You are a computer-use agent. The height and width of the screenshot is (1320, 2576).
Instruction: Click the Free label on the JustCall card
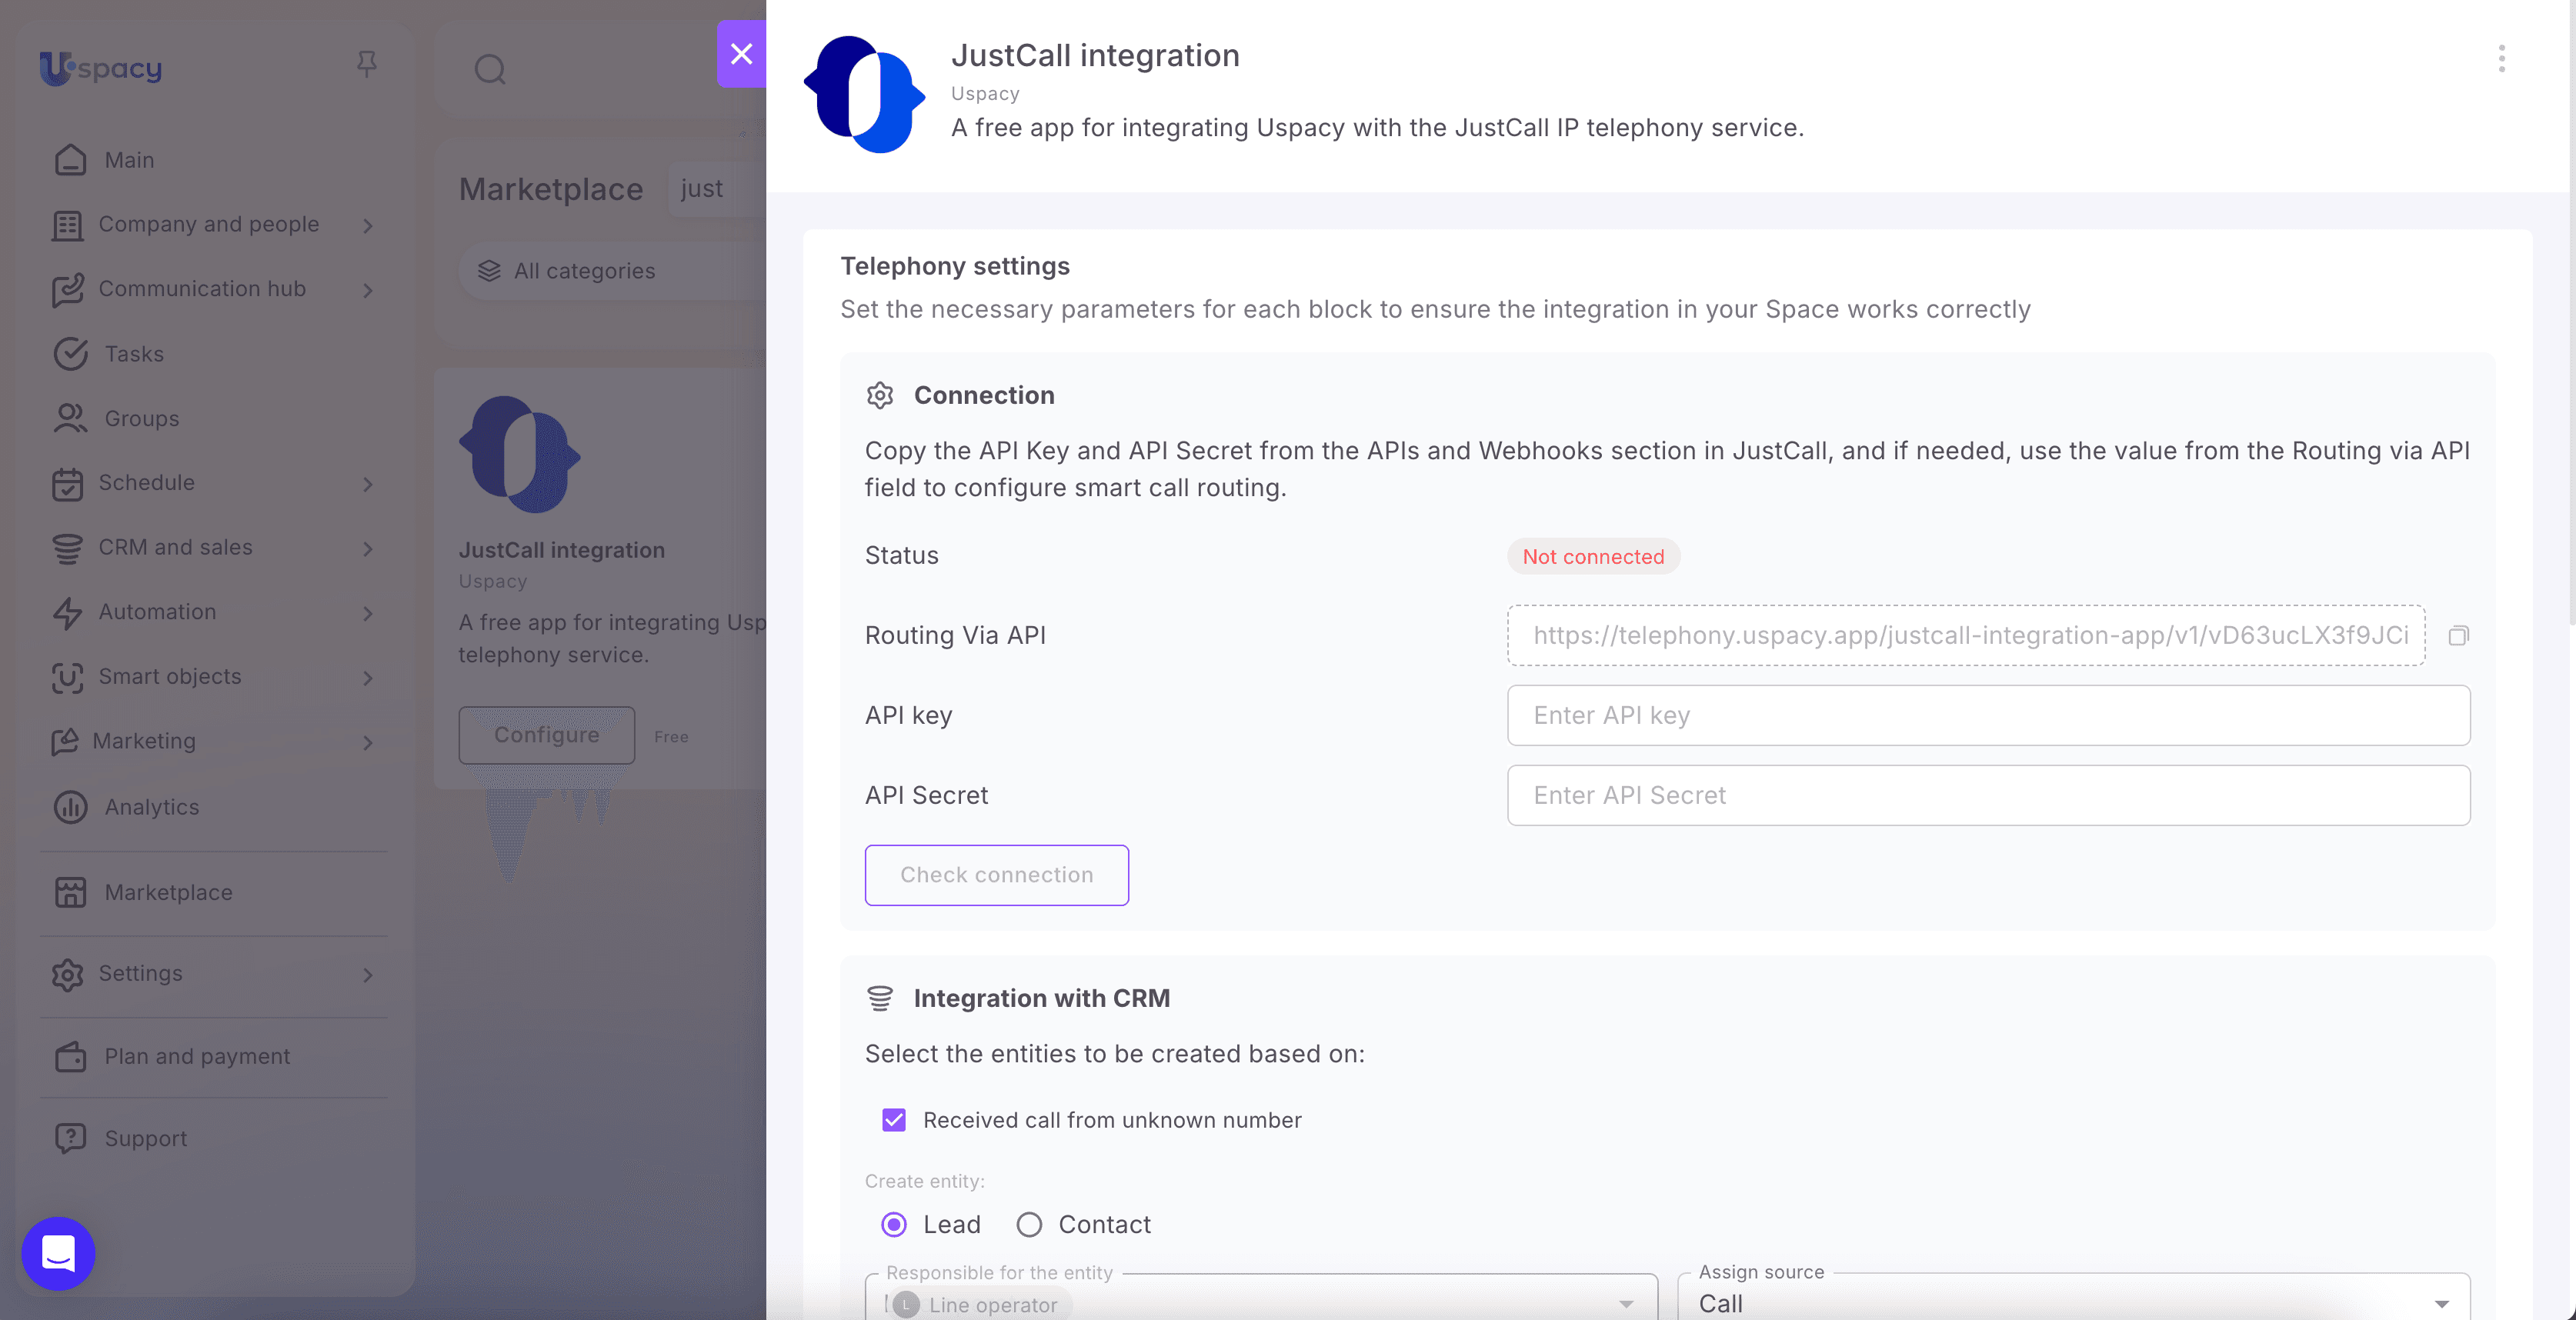coord(671,737)
